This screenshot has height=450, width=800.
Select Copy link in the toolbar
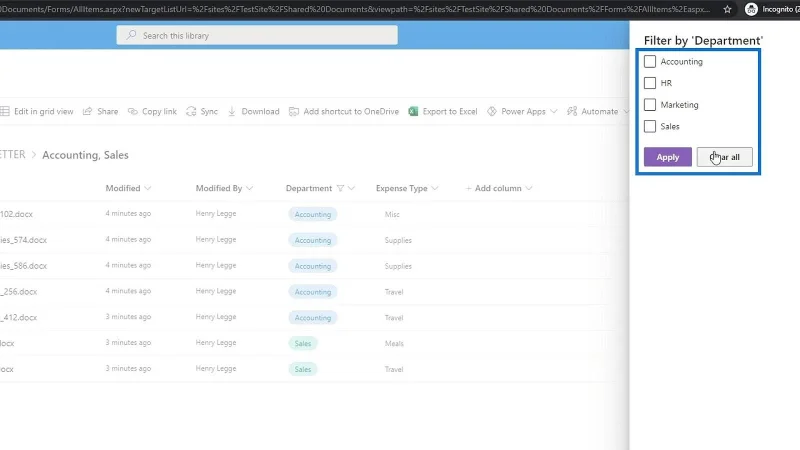152,111
